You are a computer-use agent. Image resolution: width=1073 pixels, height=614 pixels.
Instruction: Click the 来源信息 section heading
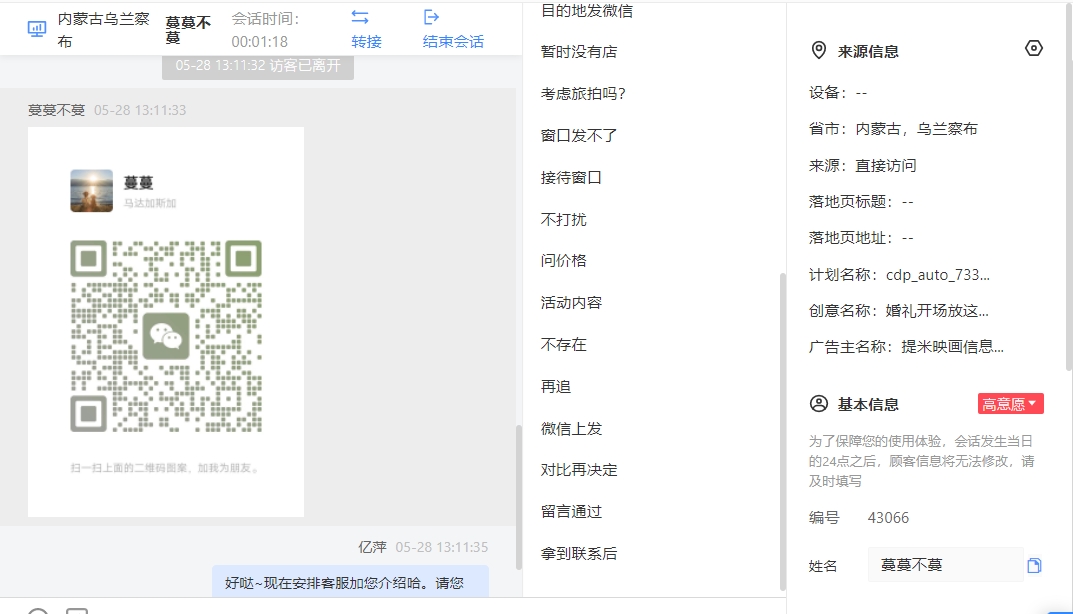click(868, 51)
